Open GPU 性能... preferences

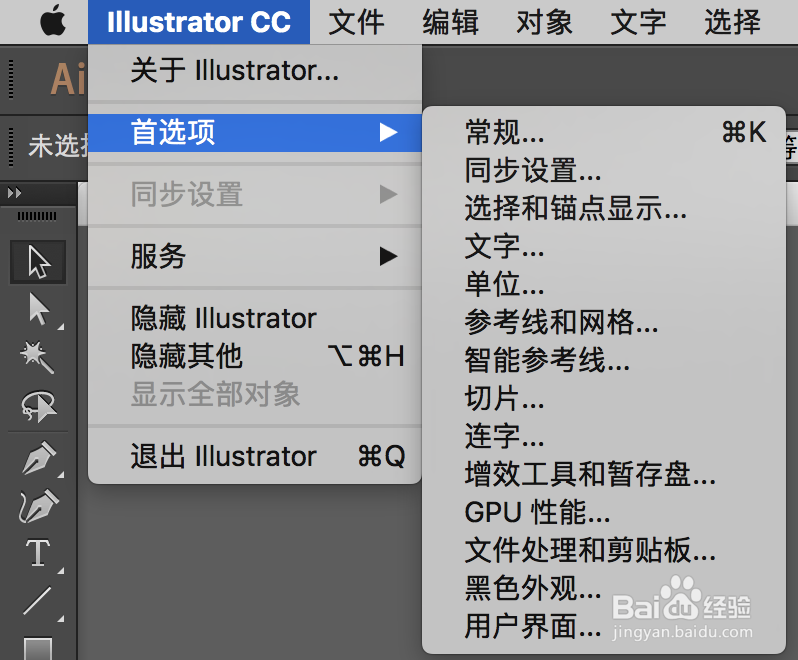pos(604,512)
